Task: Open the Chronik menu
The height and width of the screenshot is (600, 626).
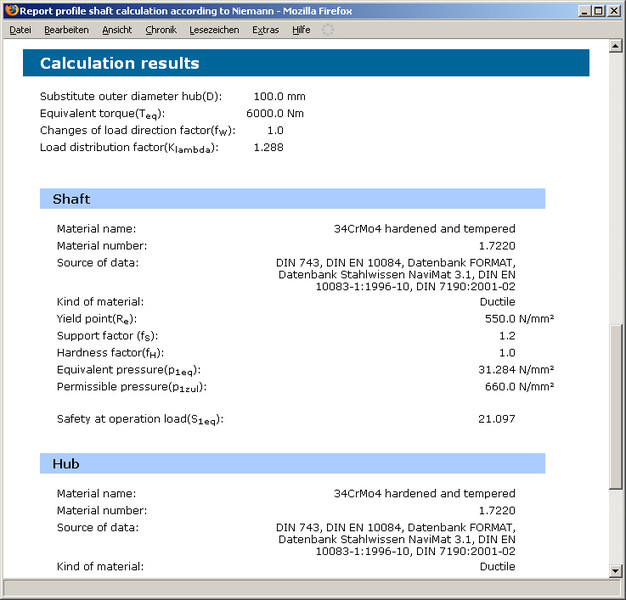Action: (160, 30)
